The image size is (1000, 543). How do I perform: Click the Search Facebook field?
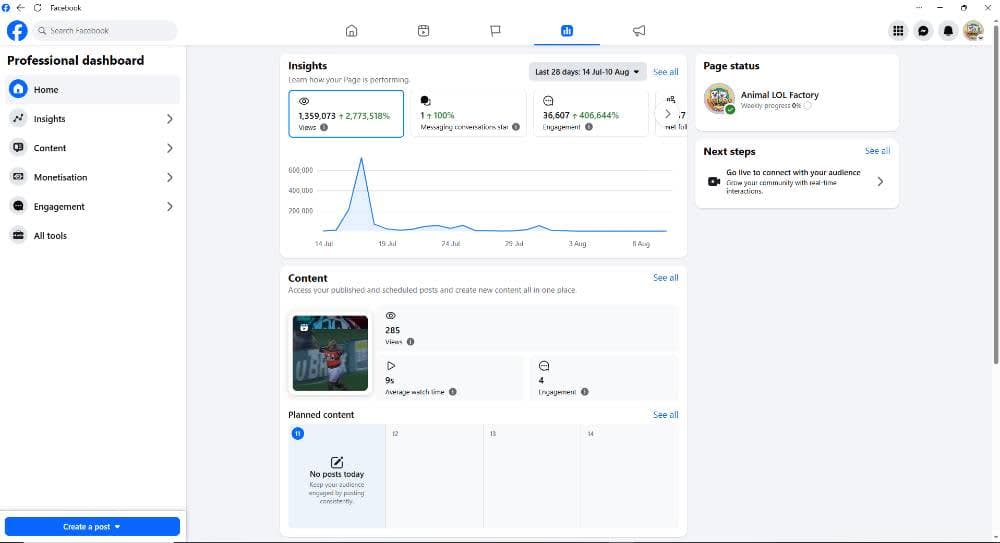tap(105, 31)
